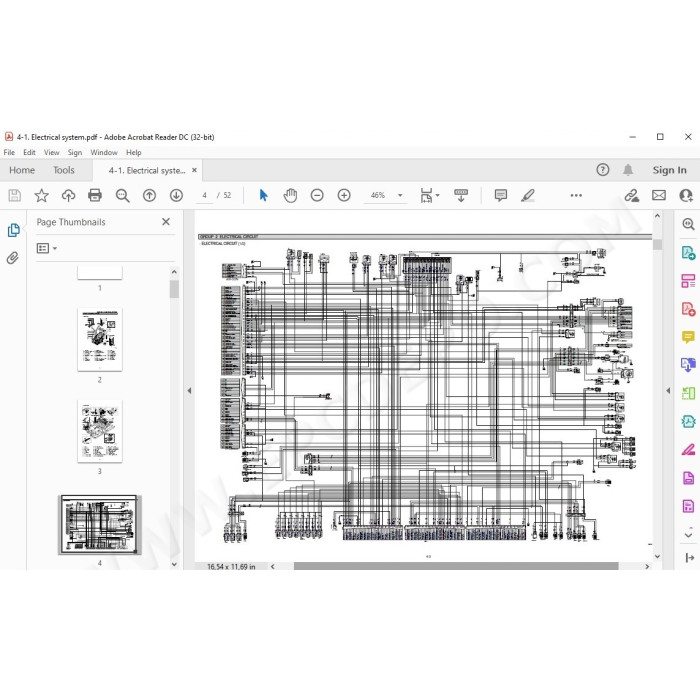Print the document with the printer icon
Viewport: 700px width, 700px height.
95,196
